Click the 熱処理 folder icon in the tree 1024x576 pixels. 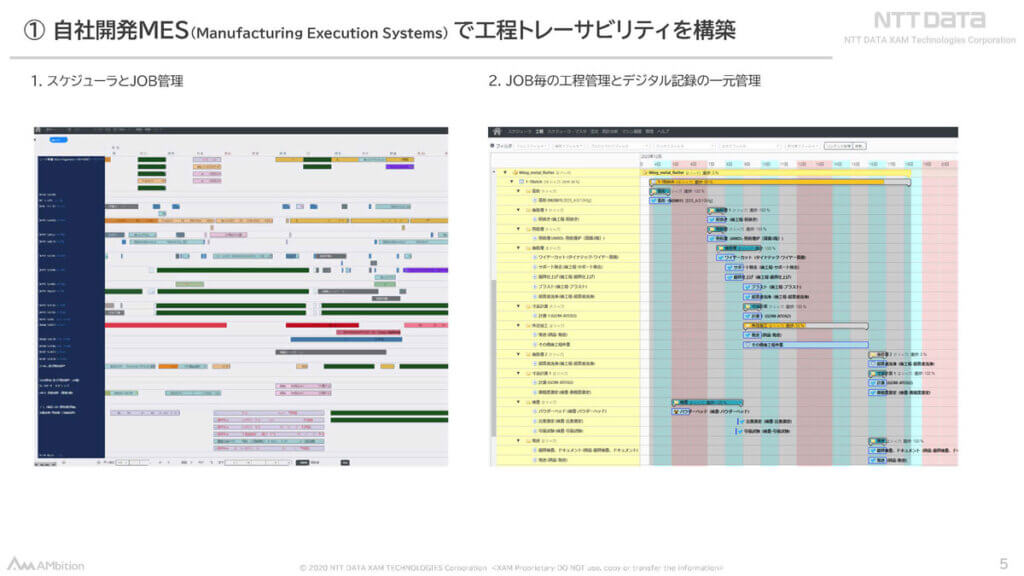point(528,229)
